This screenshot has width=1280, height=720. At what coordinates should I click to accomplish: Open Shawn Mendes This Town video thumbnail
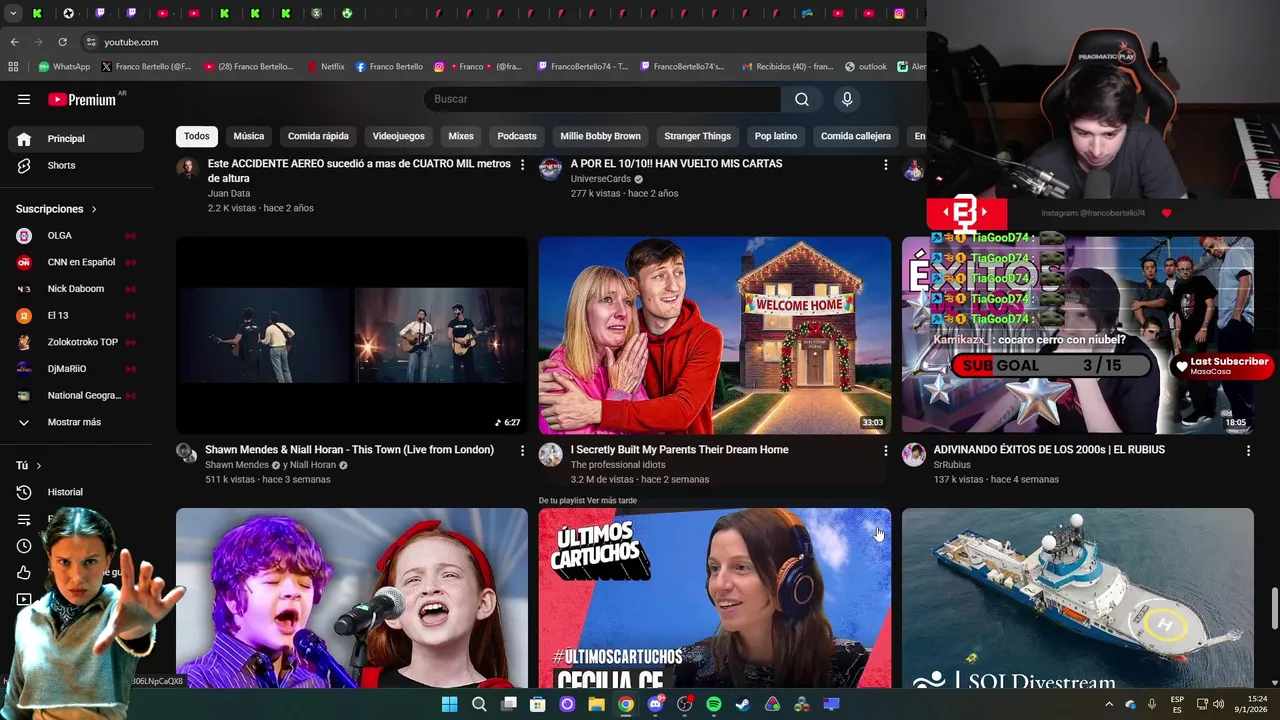click(x=352, y=335)
